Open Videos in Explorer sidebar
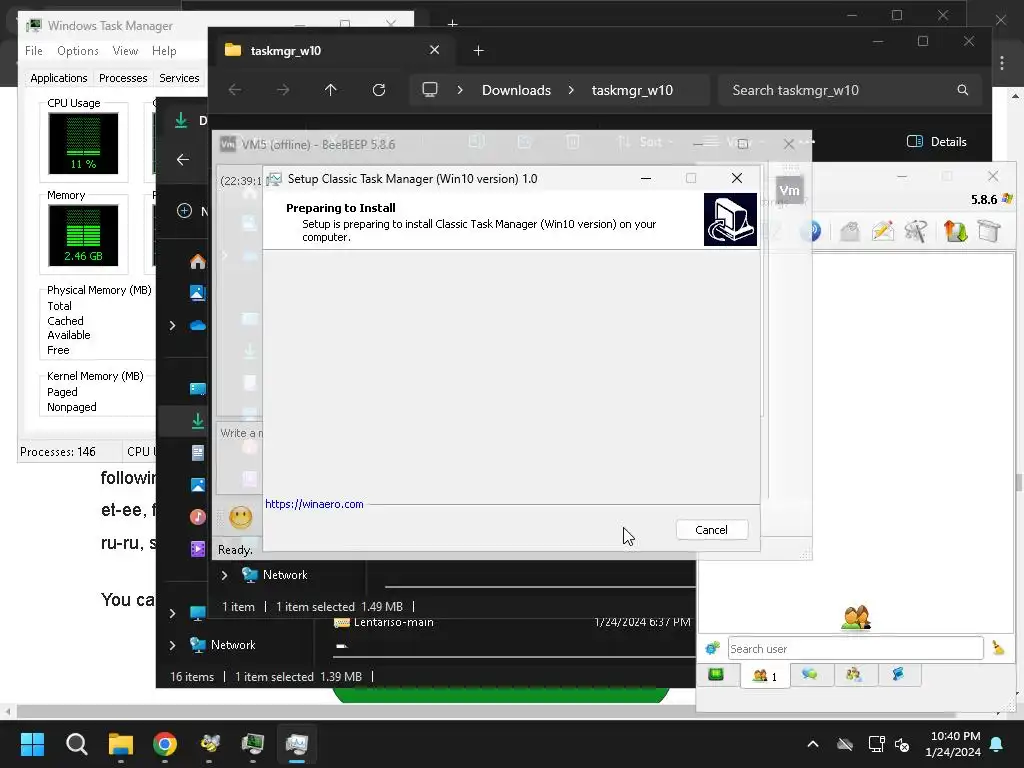Screen dimensions: 1024x768 pyautogui.click(x=197, y=549)
